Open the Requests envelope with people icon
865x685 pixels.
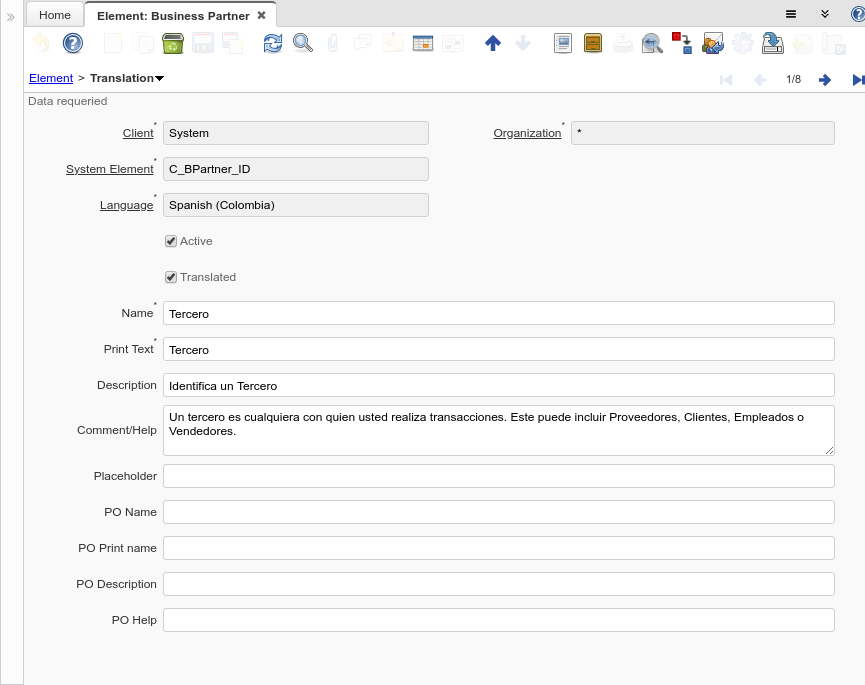point(713,43)
